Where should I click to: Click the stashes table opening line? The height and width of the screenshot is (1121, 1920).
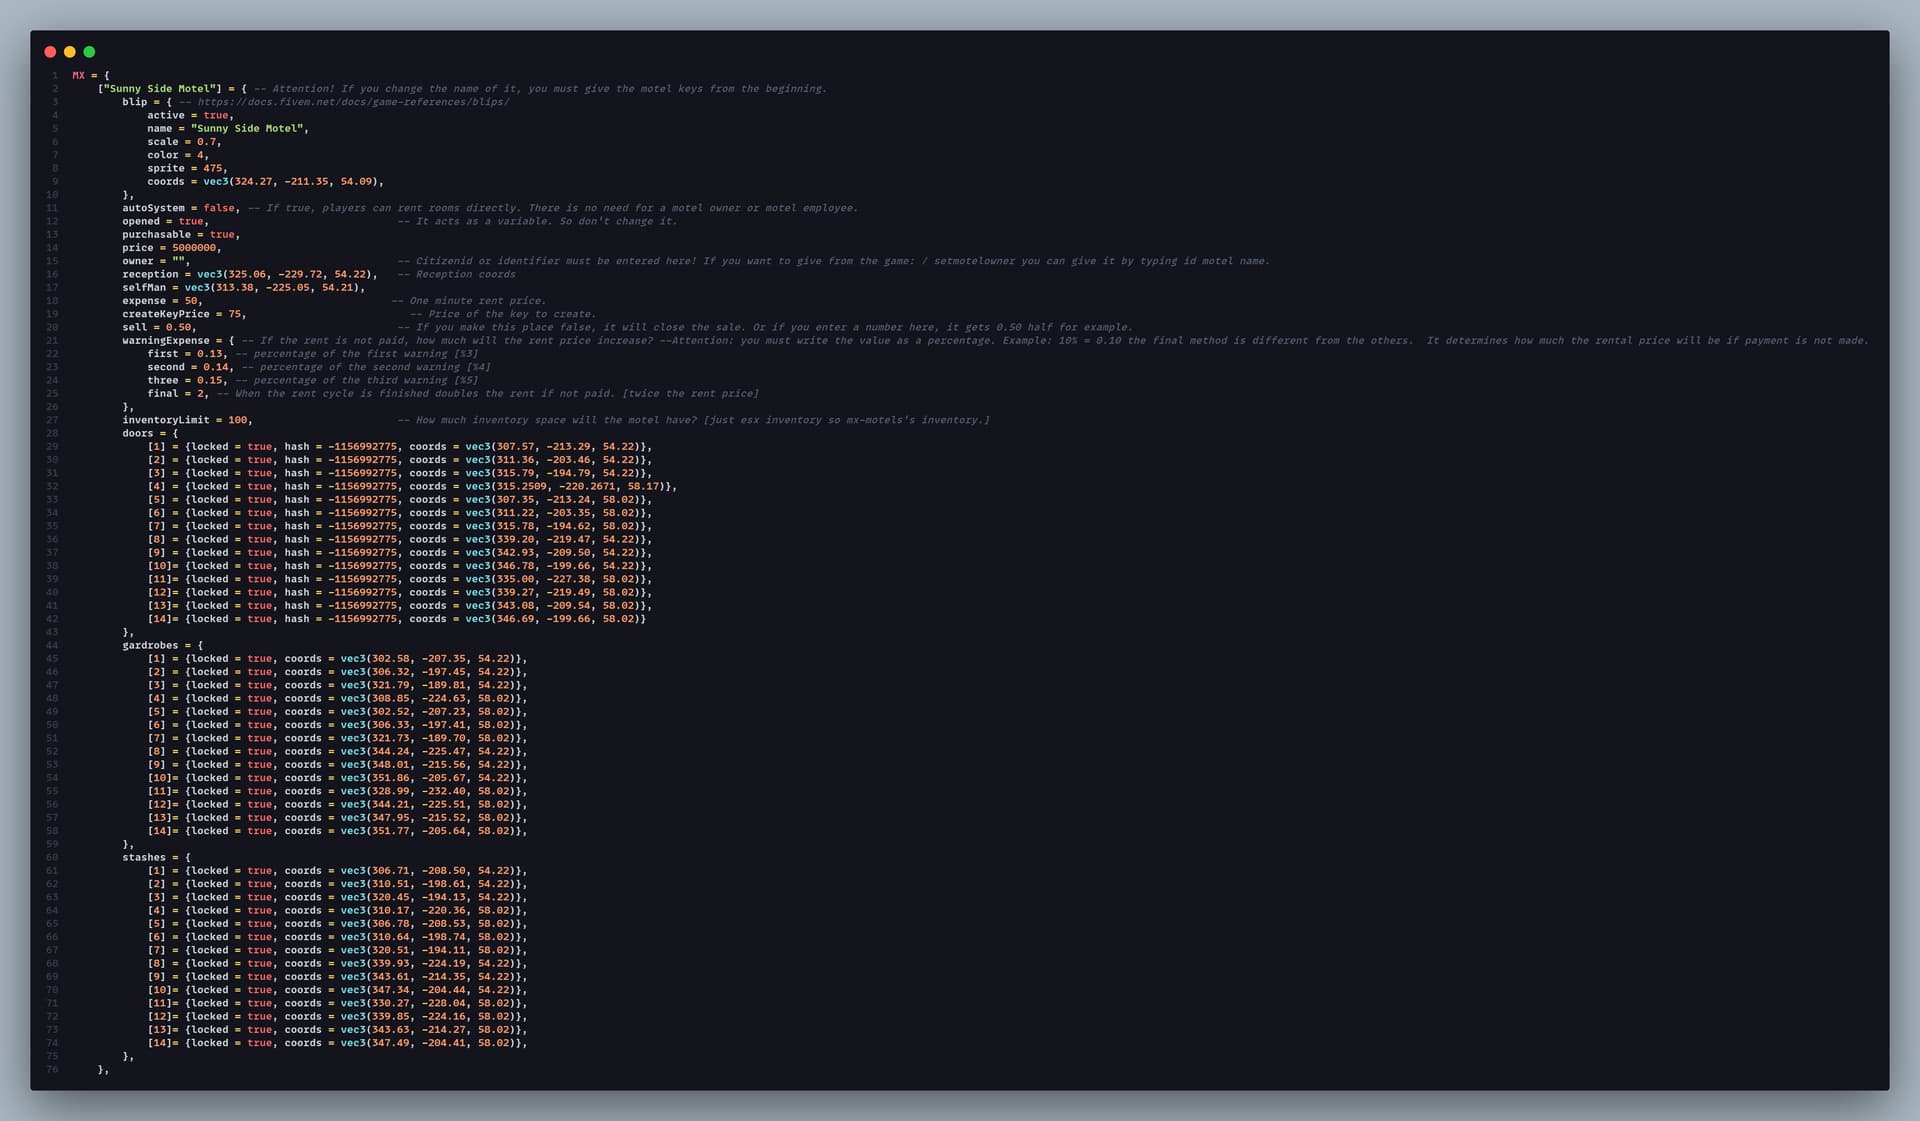(x=156, y=857)
